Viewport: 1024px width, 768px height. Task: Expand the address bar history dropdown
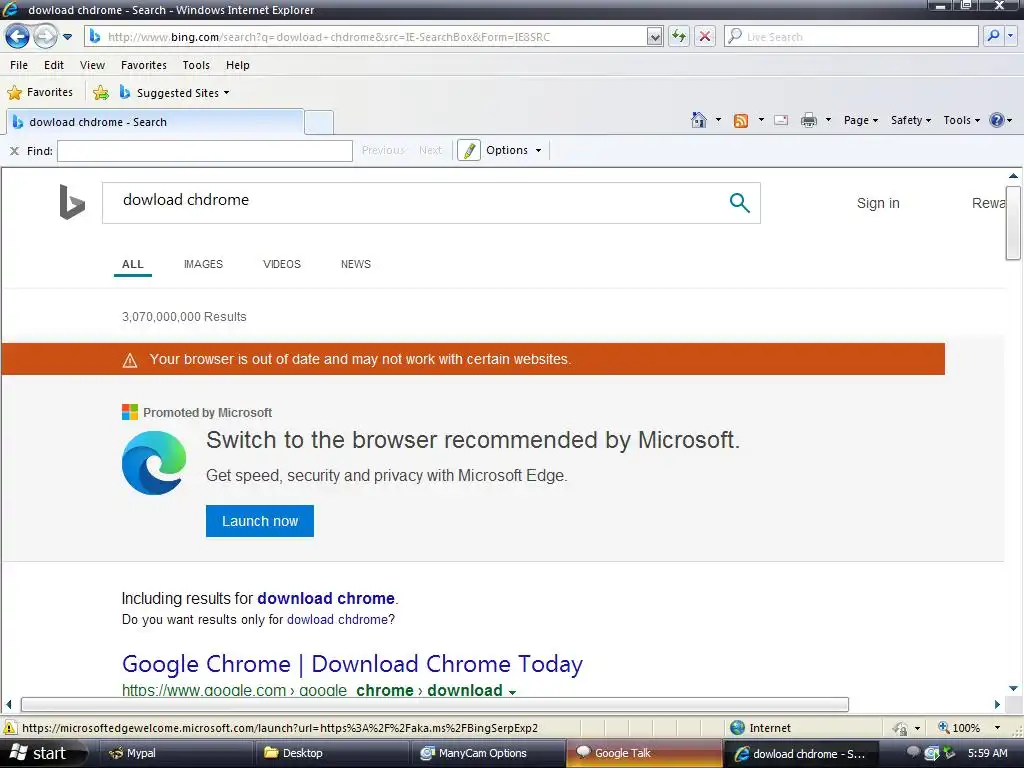tap(654, 37)
